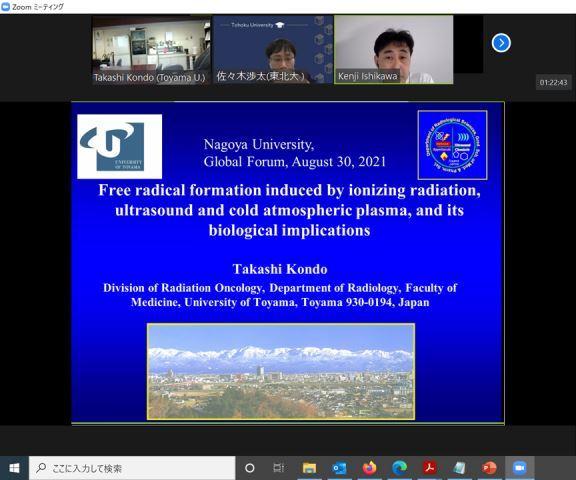Click the Toyama mountain cityscape photo

(x=281, y=371)
